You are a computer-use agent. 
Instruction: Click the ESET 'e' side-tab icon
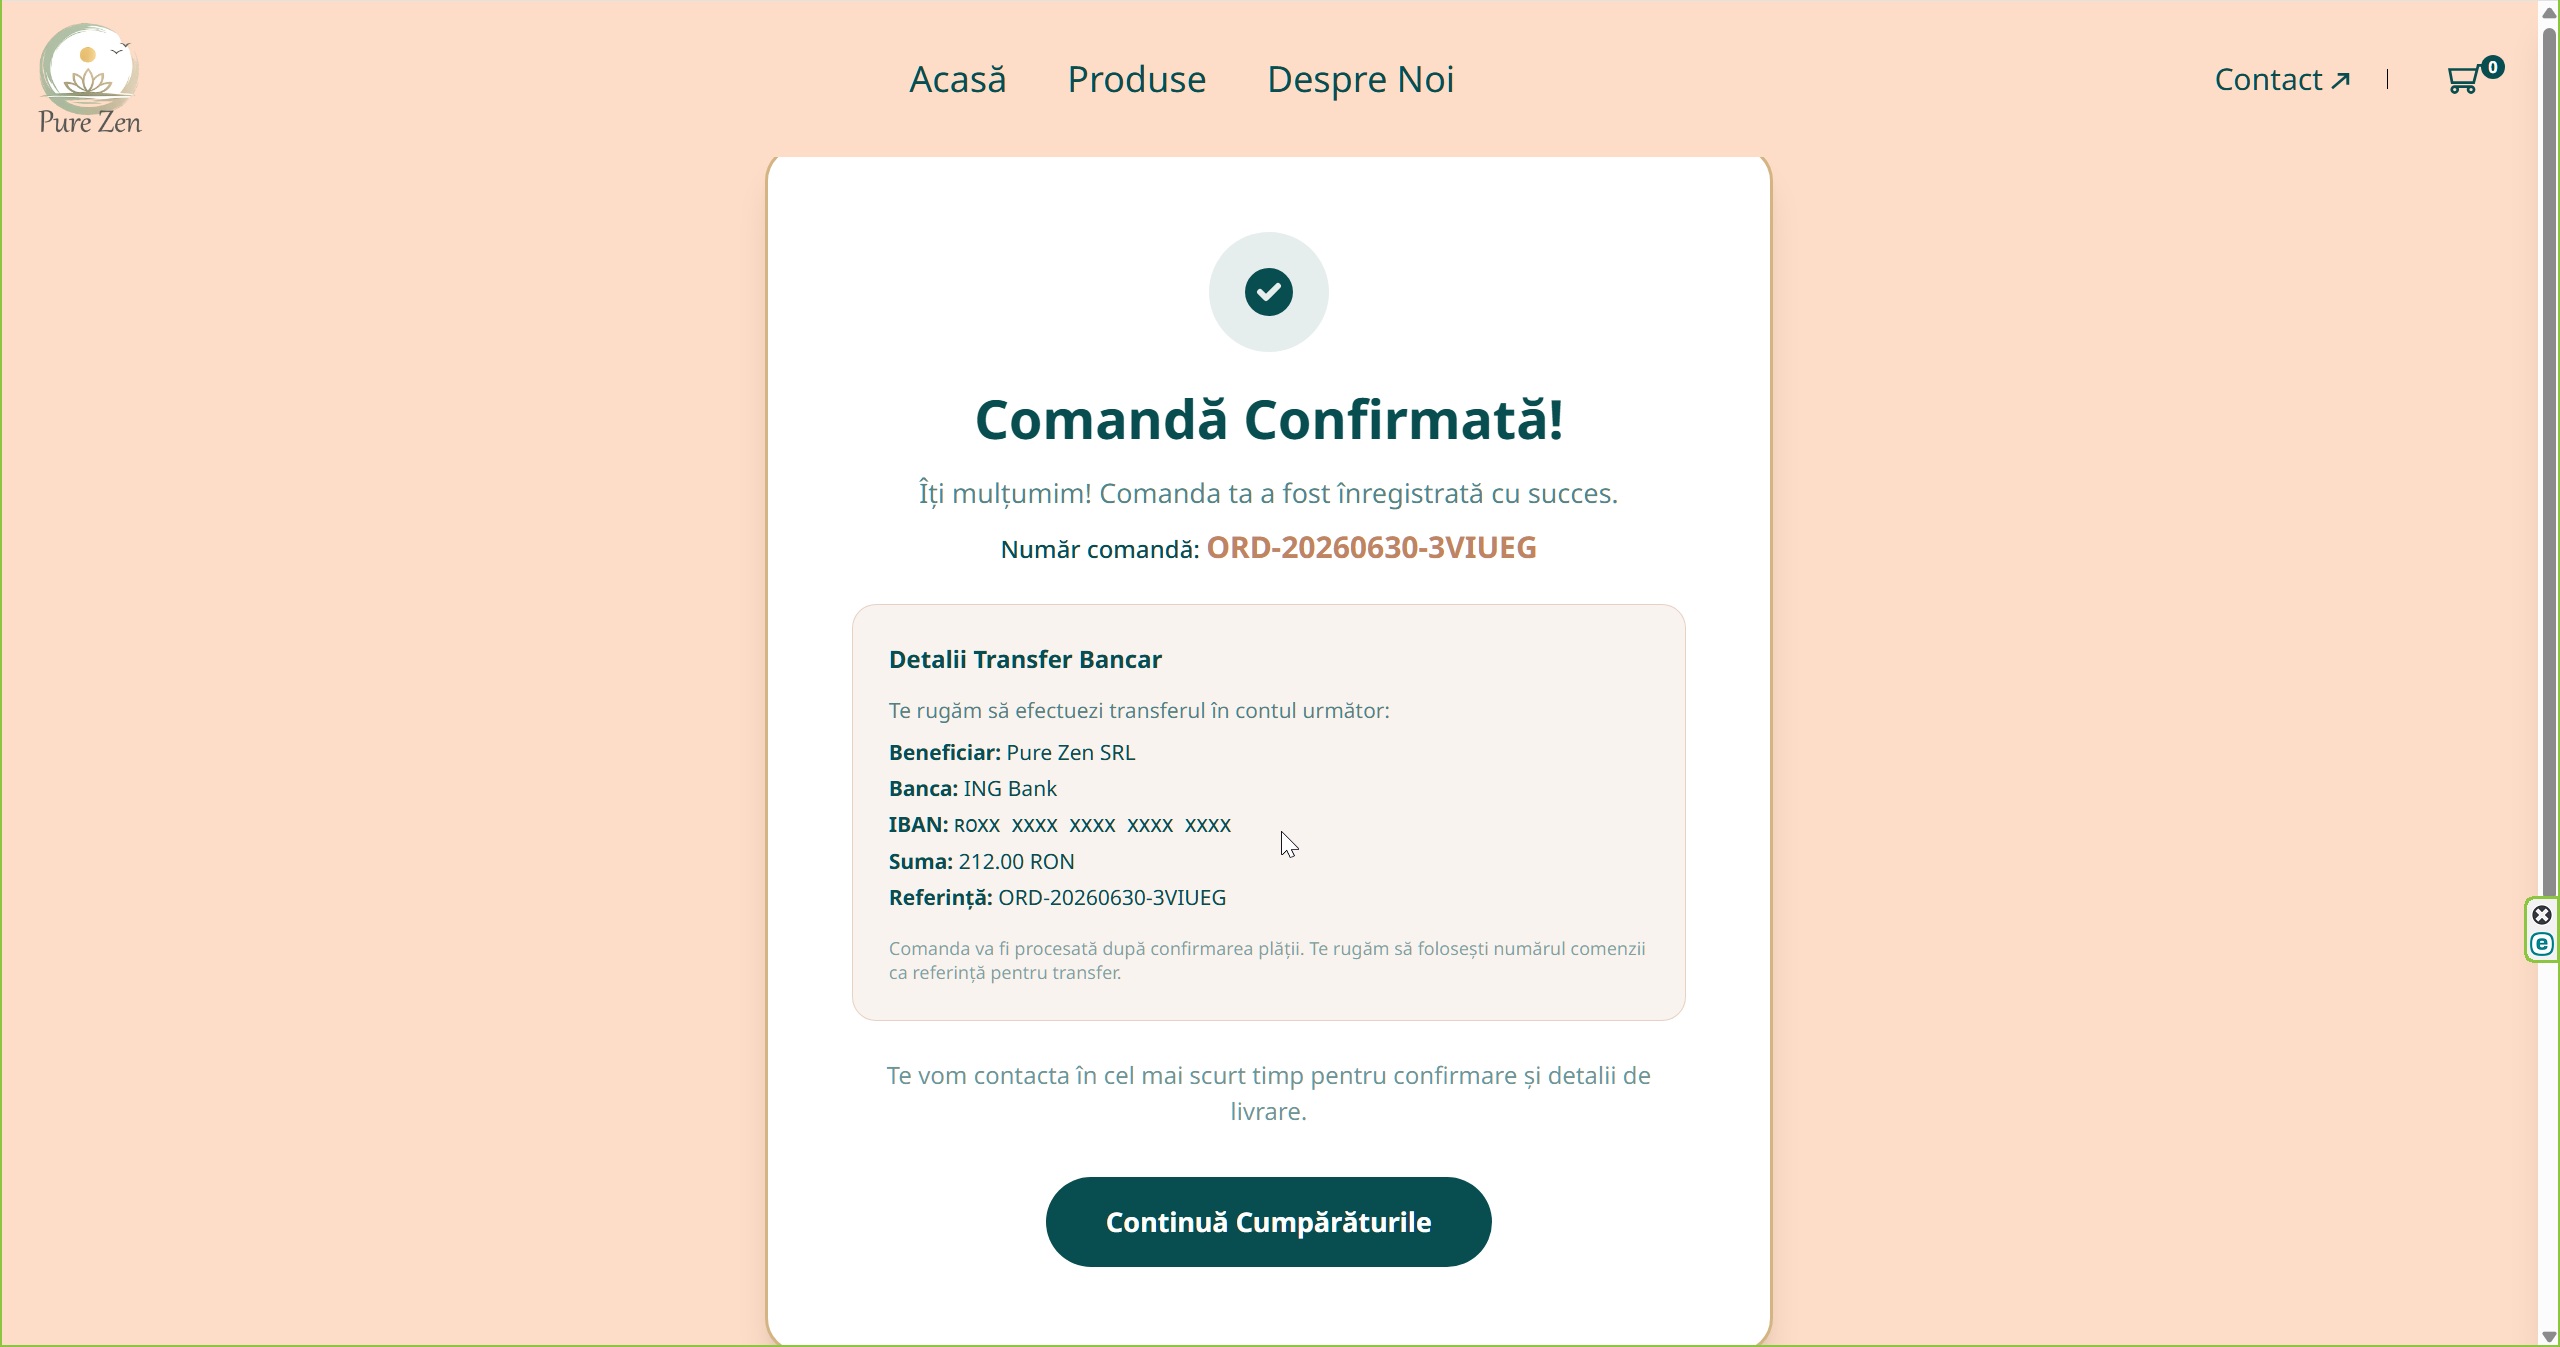click(2542, 944)
